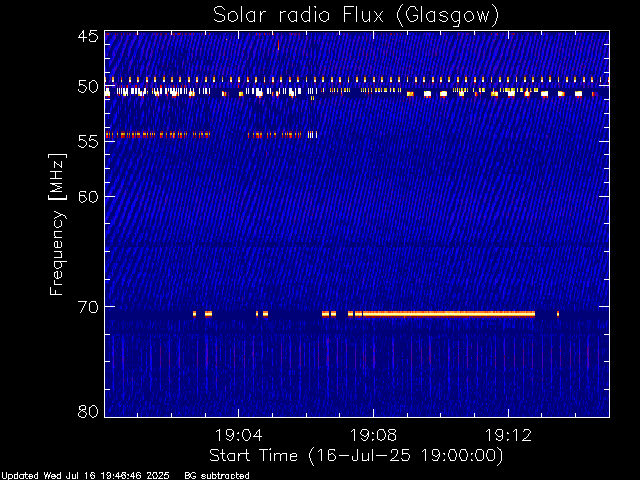The width and height of the screenshot is (640, 480).
Task: Click the 50 frequency tick label
Action: 88,87
